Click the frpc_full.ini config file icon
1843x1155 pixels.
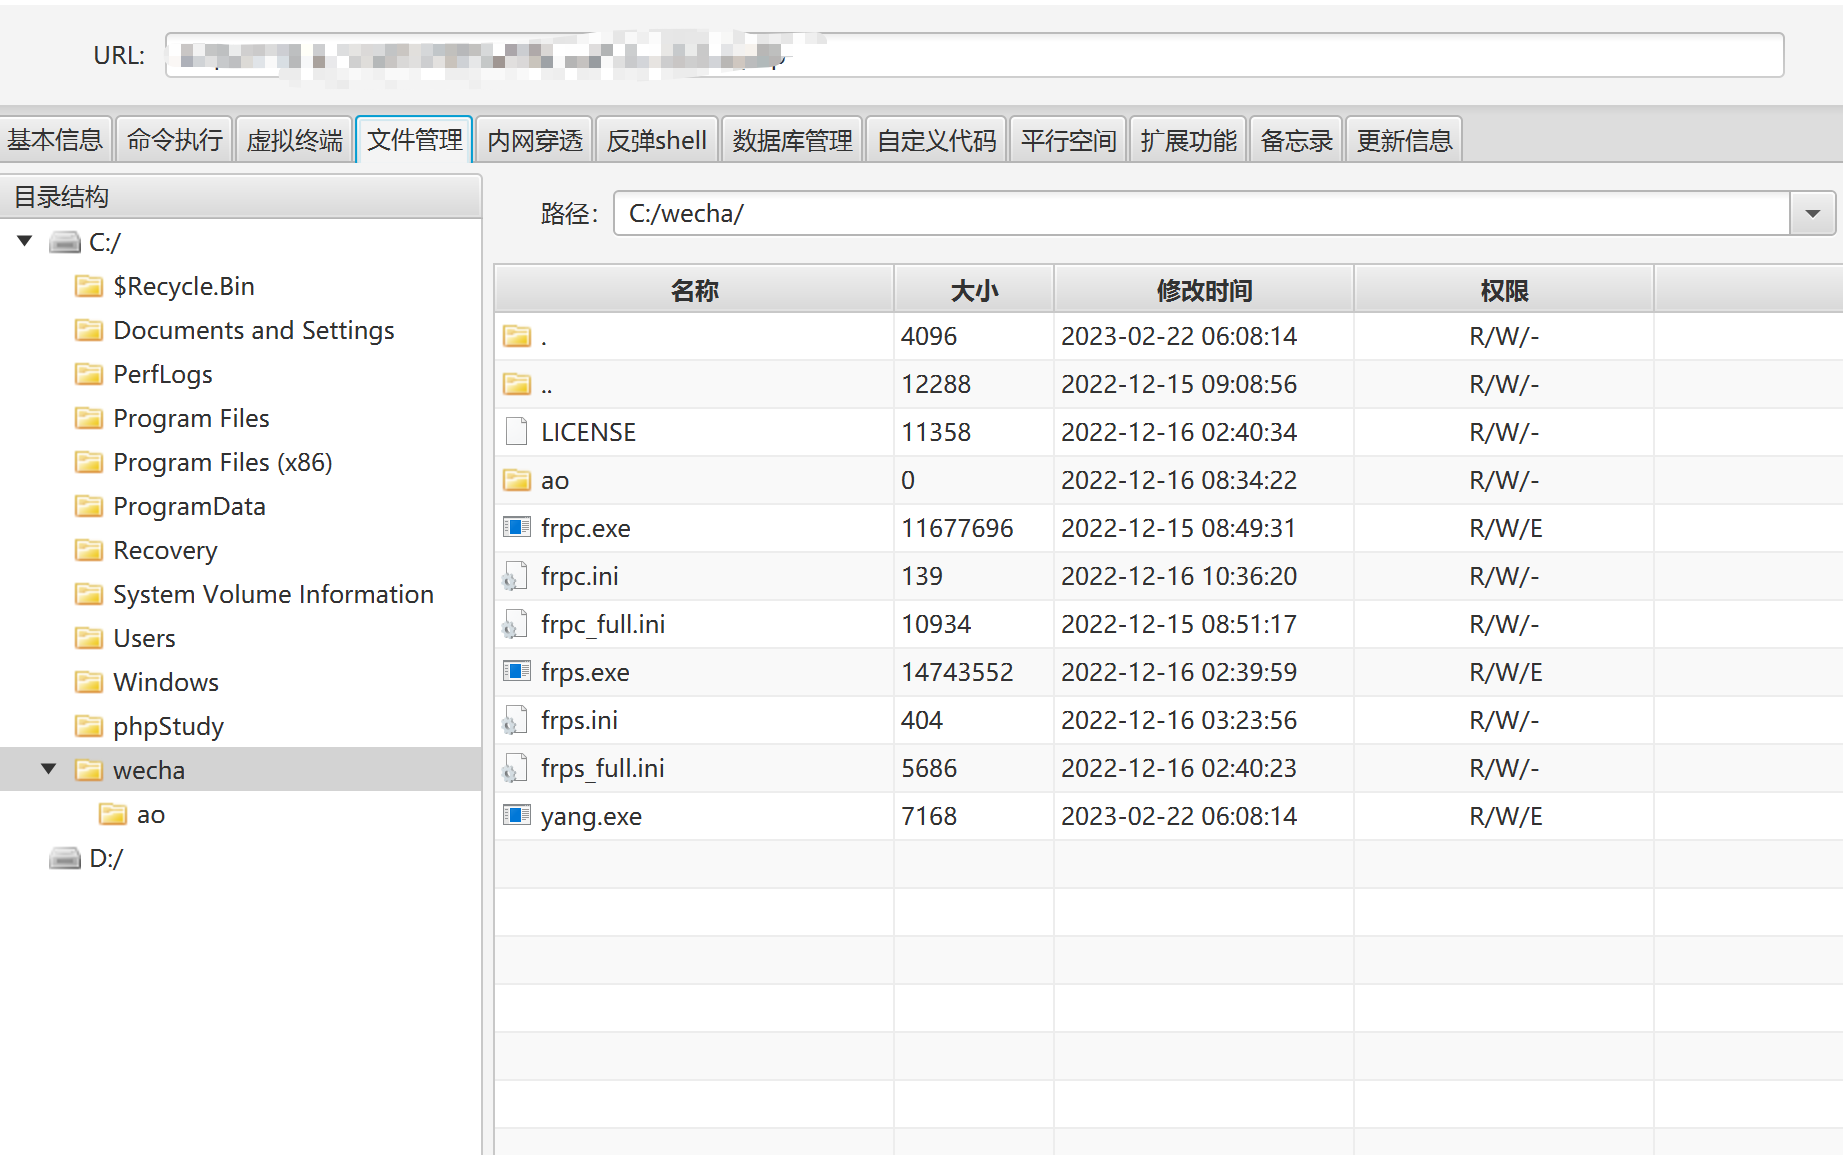coord(515,624)
